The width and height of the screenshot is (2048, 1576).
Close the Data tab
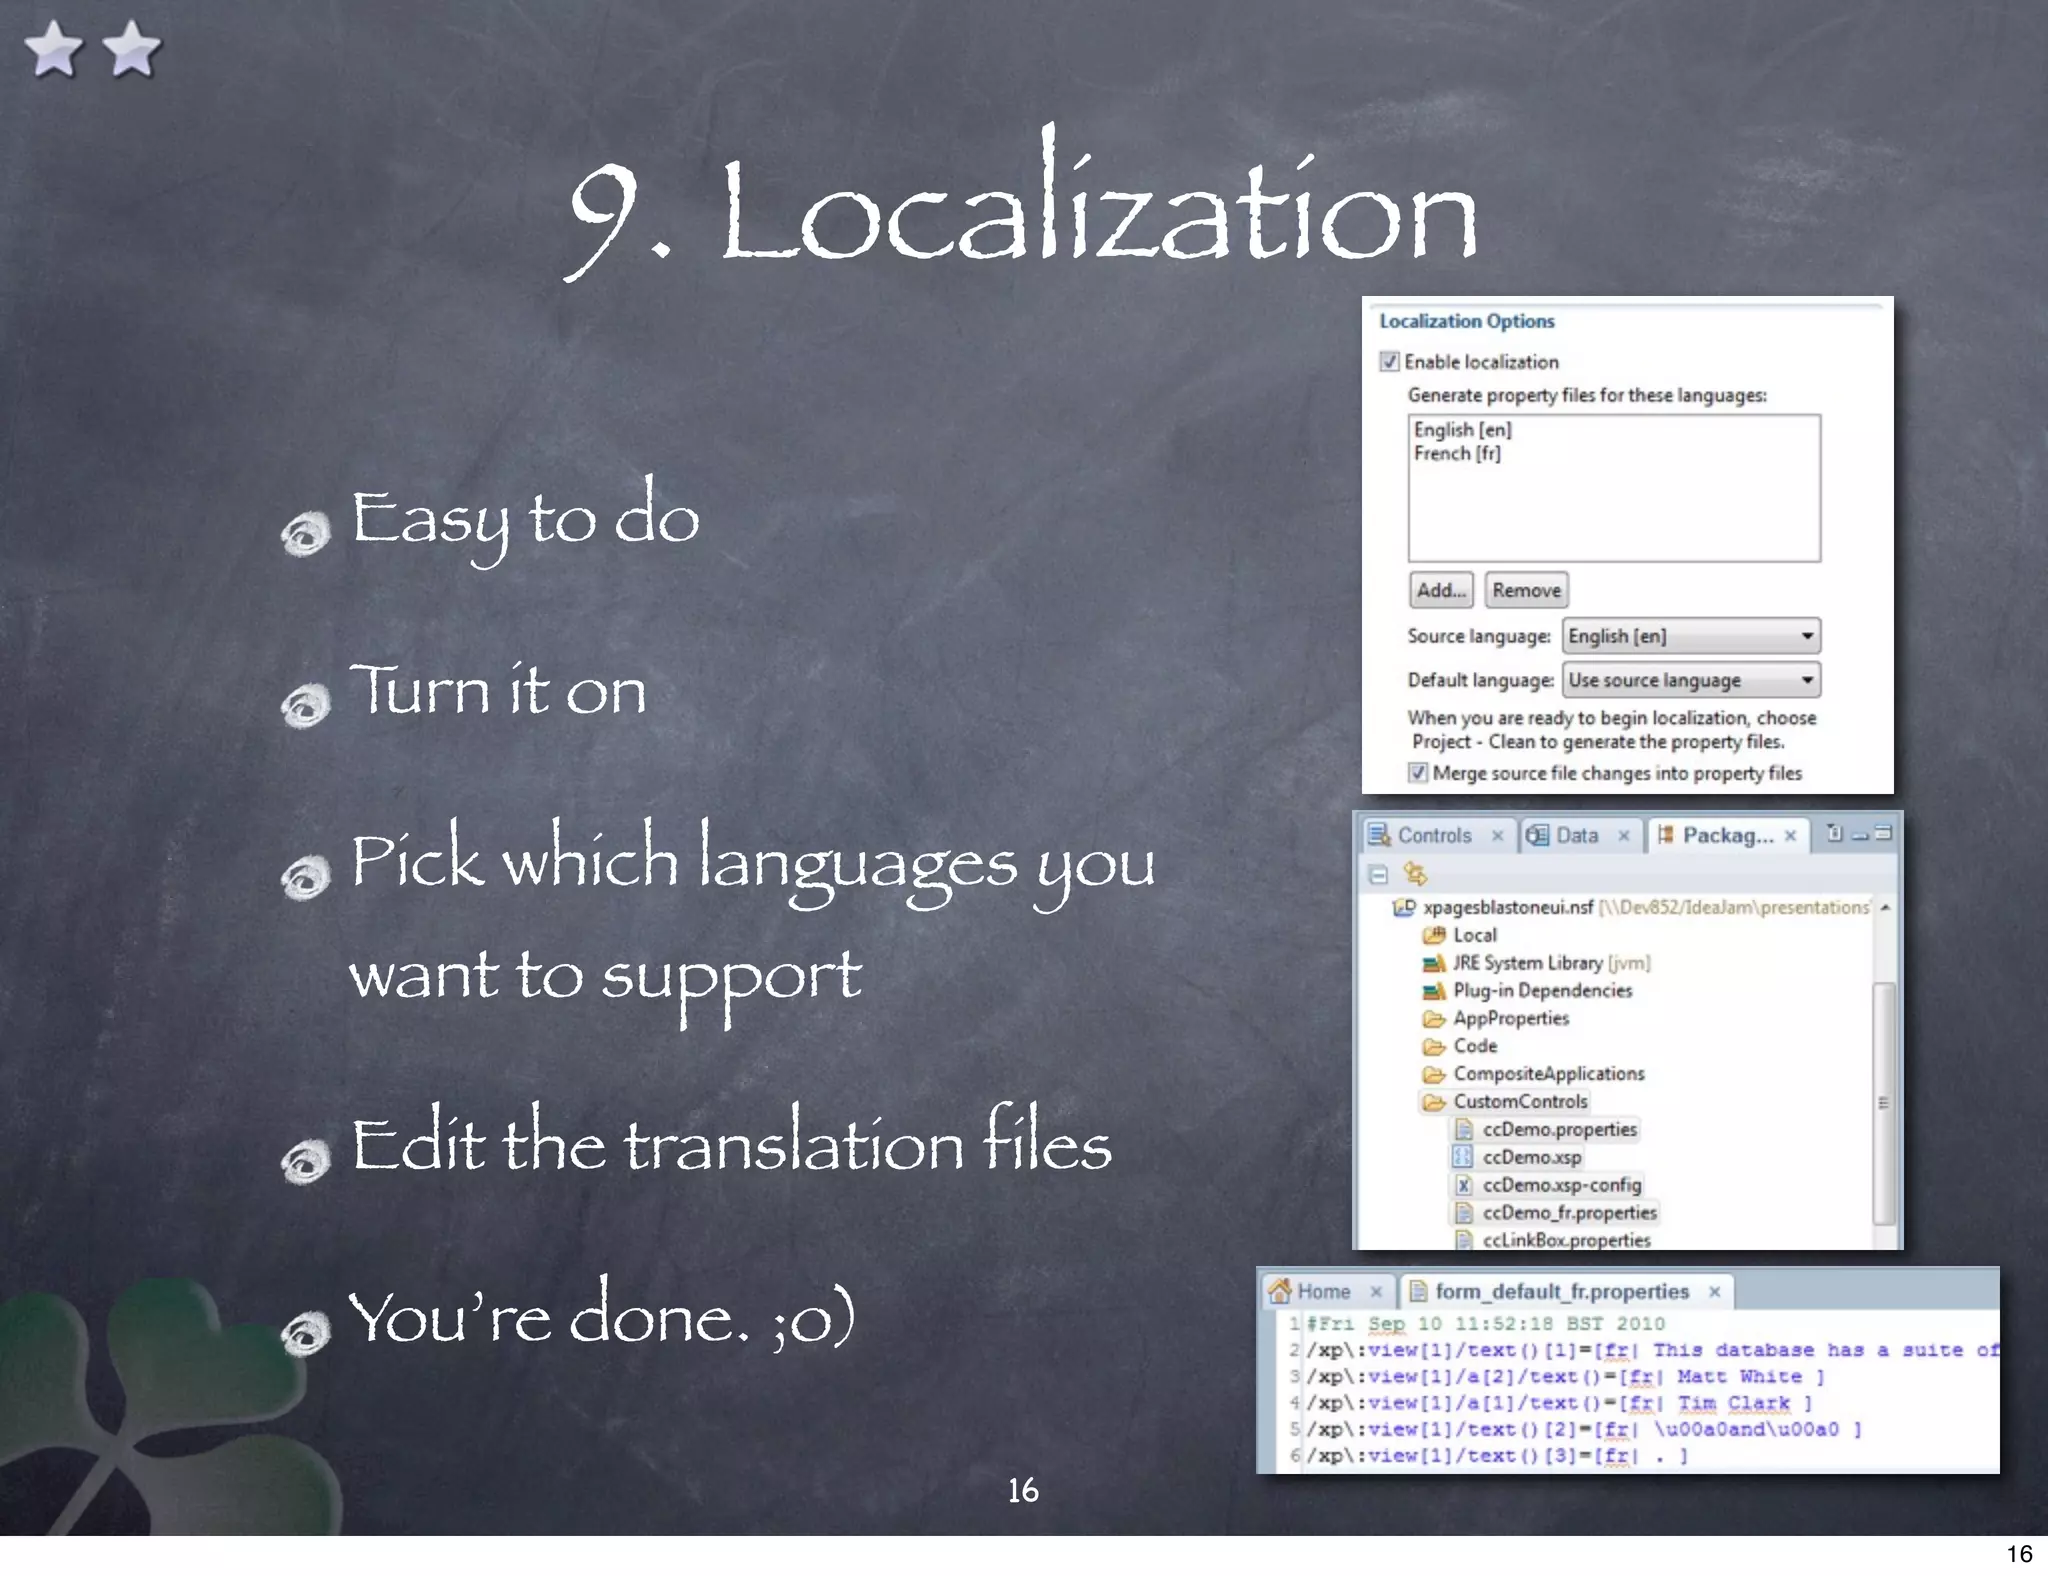click(x=1624, y=836)
